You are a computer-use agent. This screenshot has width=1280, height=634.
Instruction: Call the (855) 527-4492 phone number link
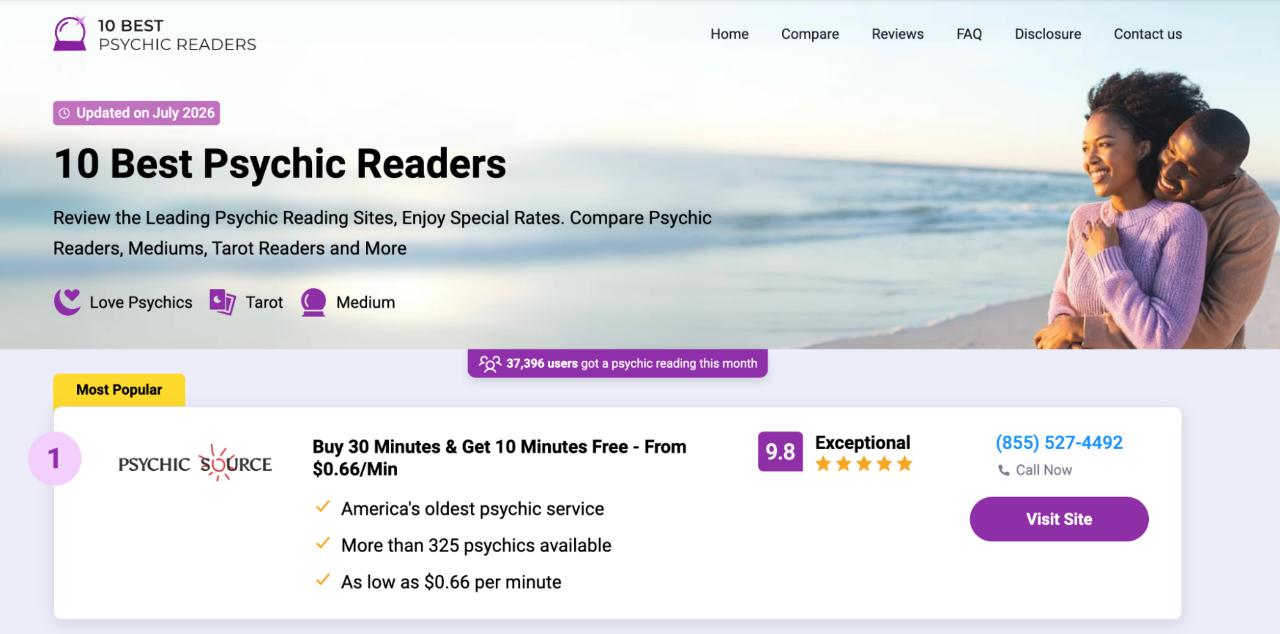click(1059, 442)
